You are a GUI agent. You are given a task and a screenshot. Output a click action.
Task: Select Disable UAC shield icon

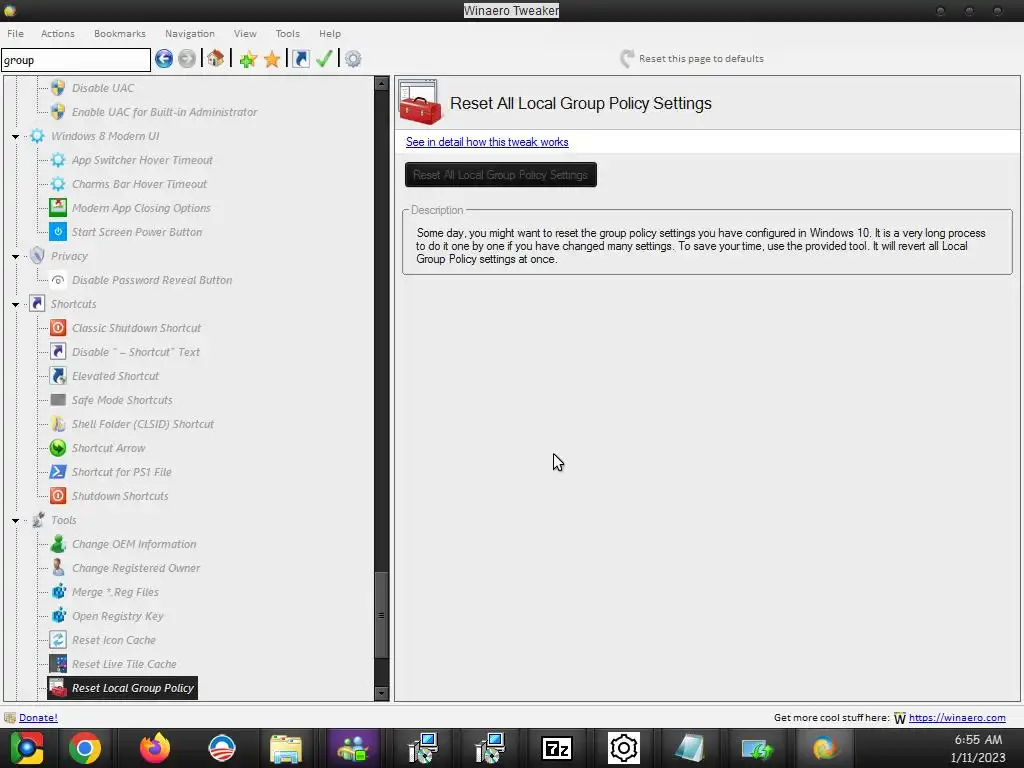click(x=58, y=88)
